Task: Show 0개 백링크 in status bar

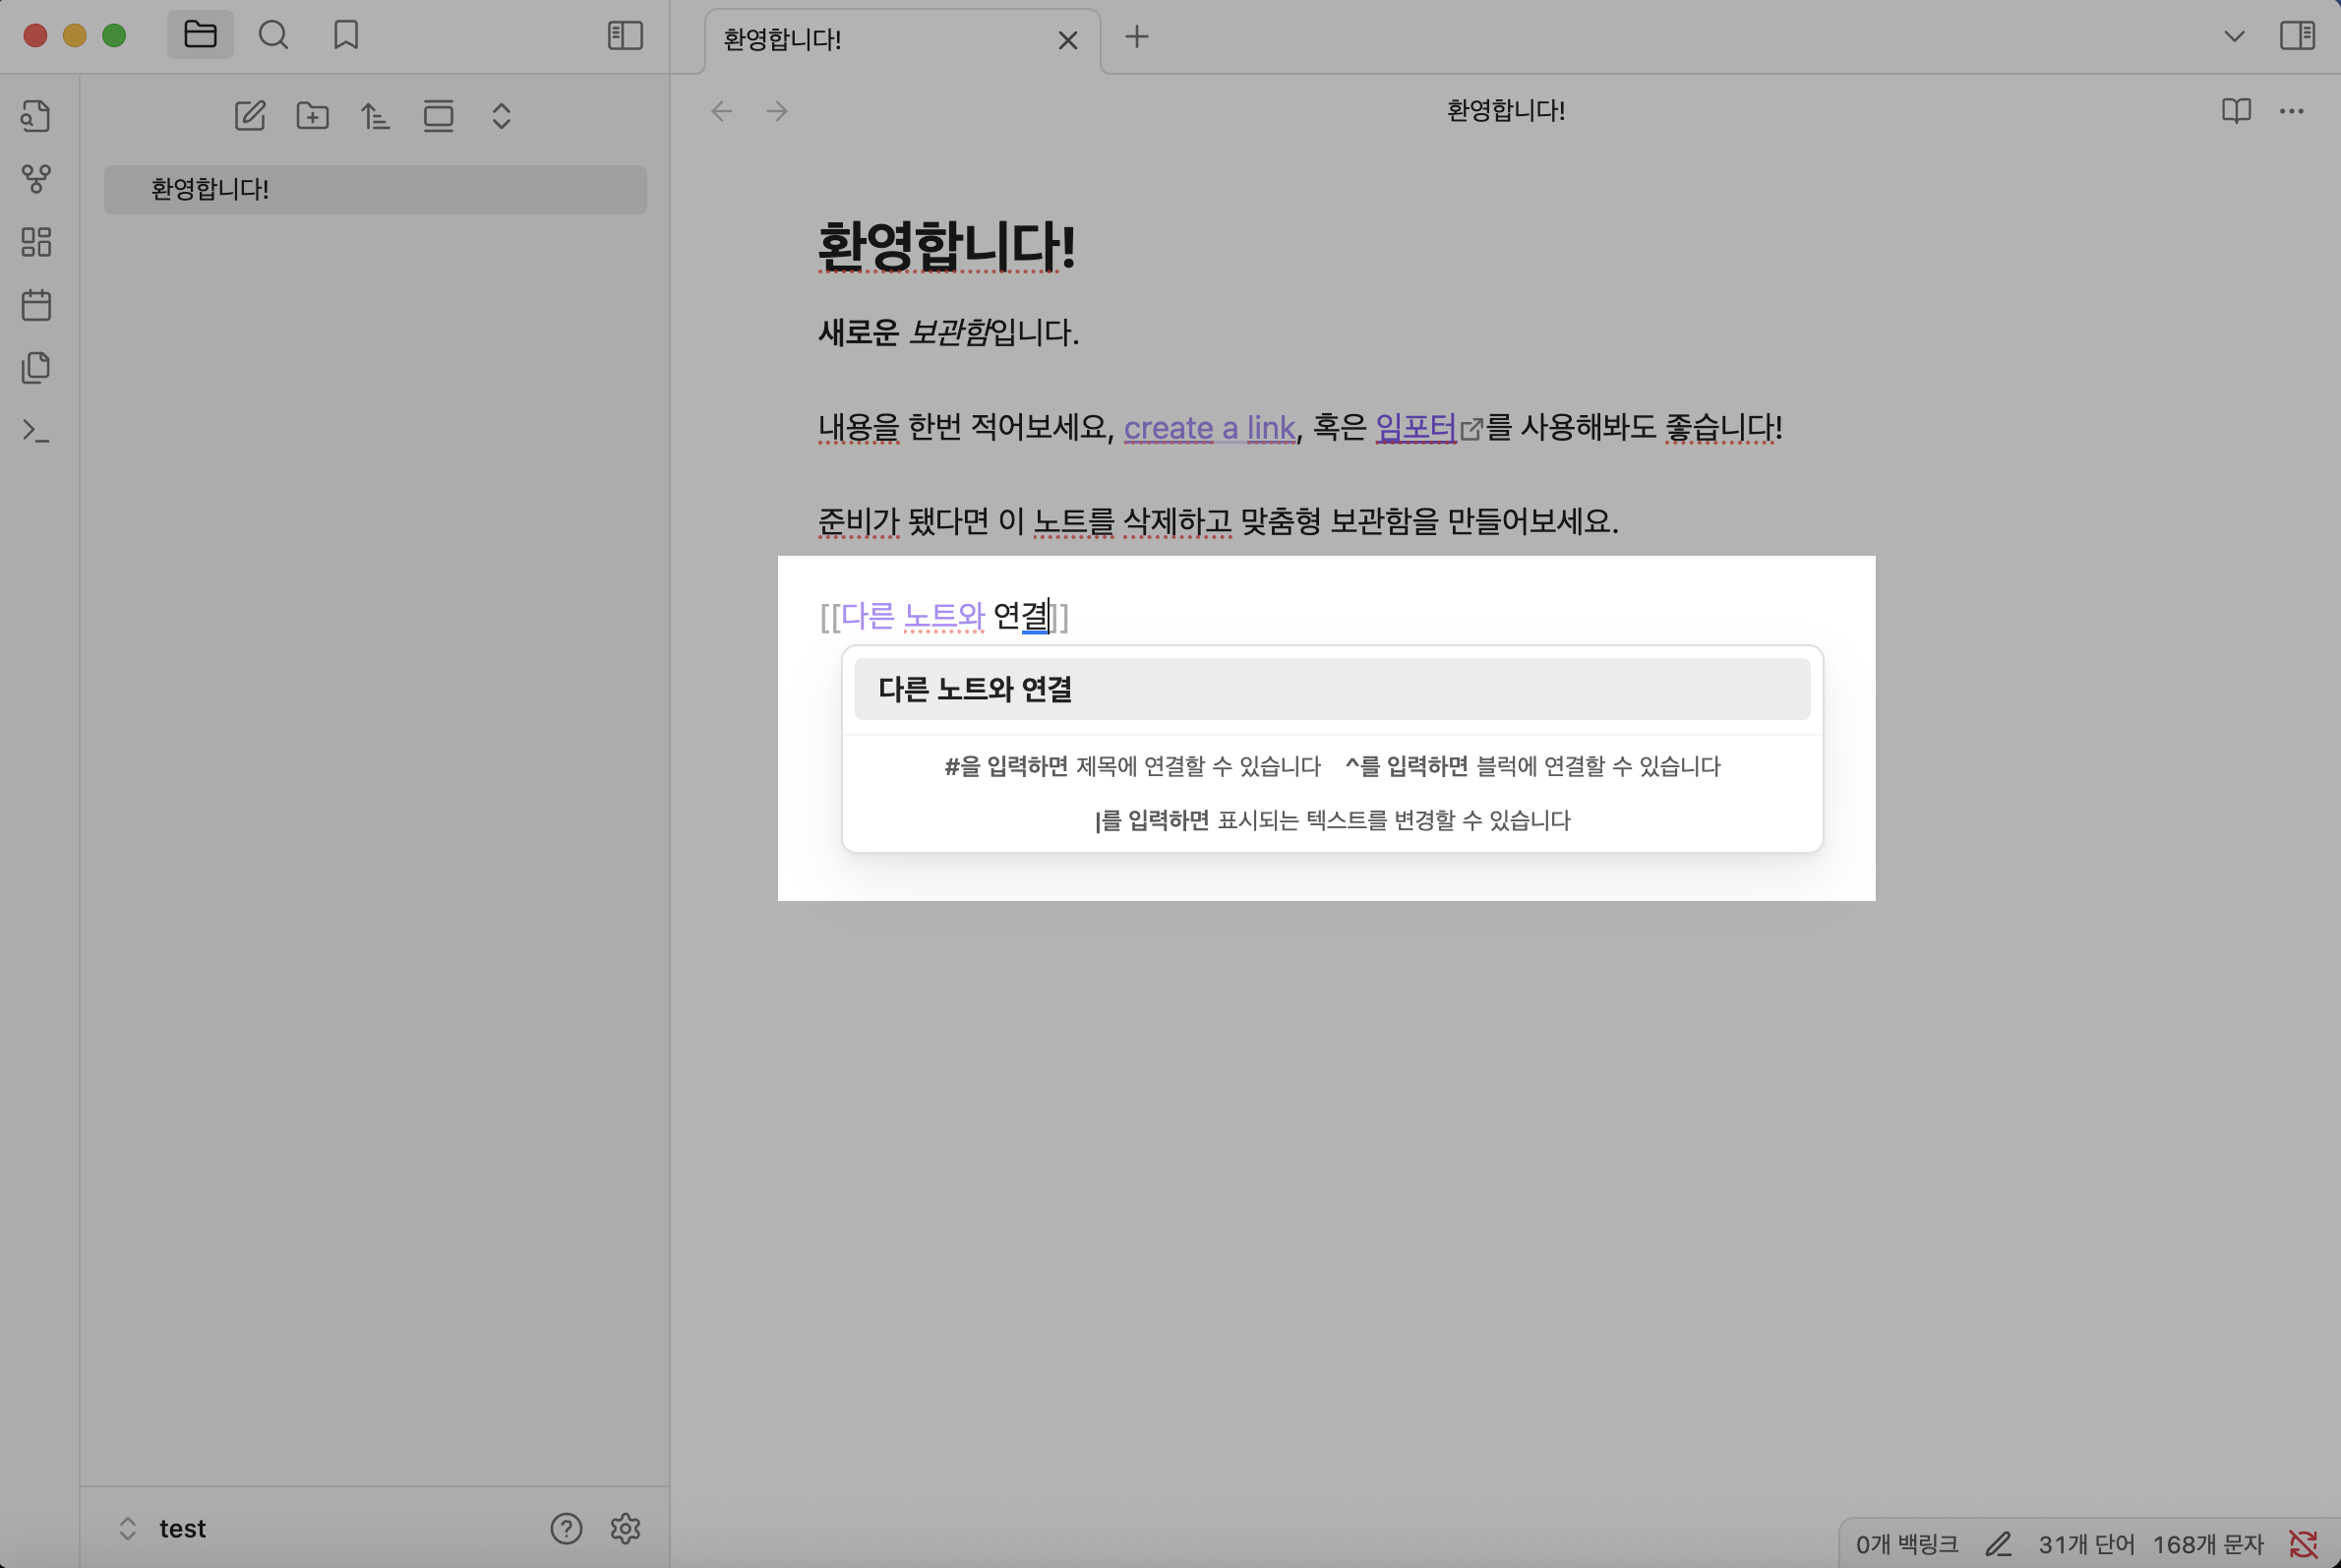Action: (x=1906, y=1544)
